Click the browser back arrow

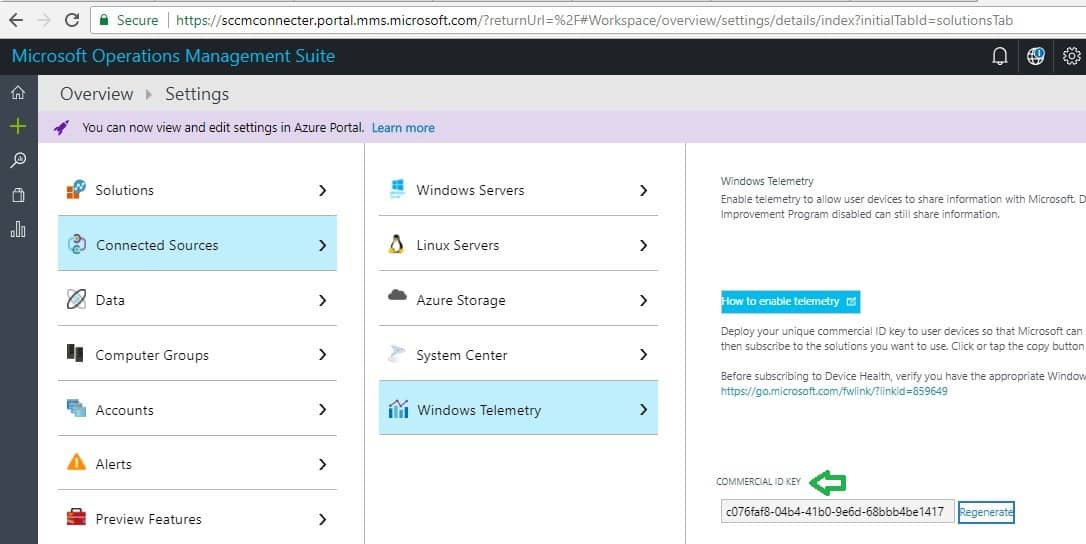15,20
